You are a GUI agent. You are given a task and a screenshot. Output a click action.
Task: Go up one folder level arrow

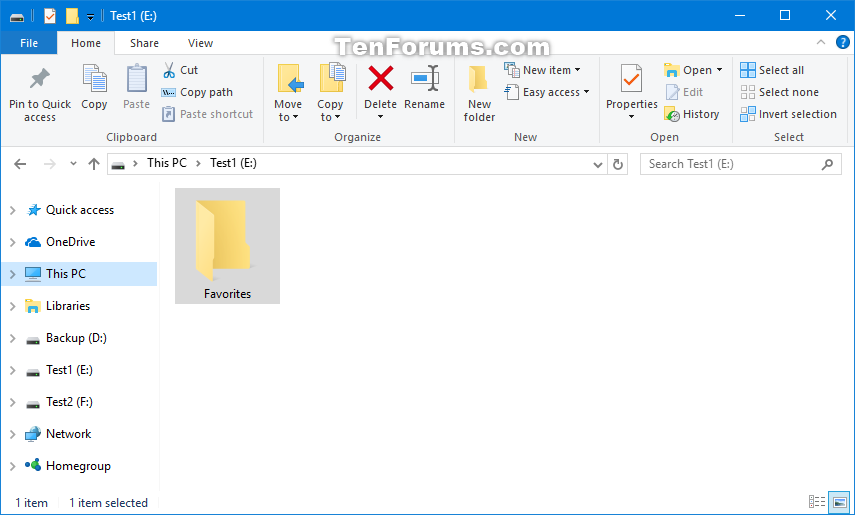click(x=94, y=164)
